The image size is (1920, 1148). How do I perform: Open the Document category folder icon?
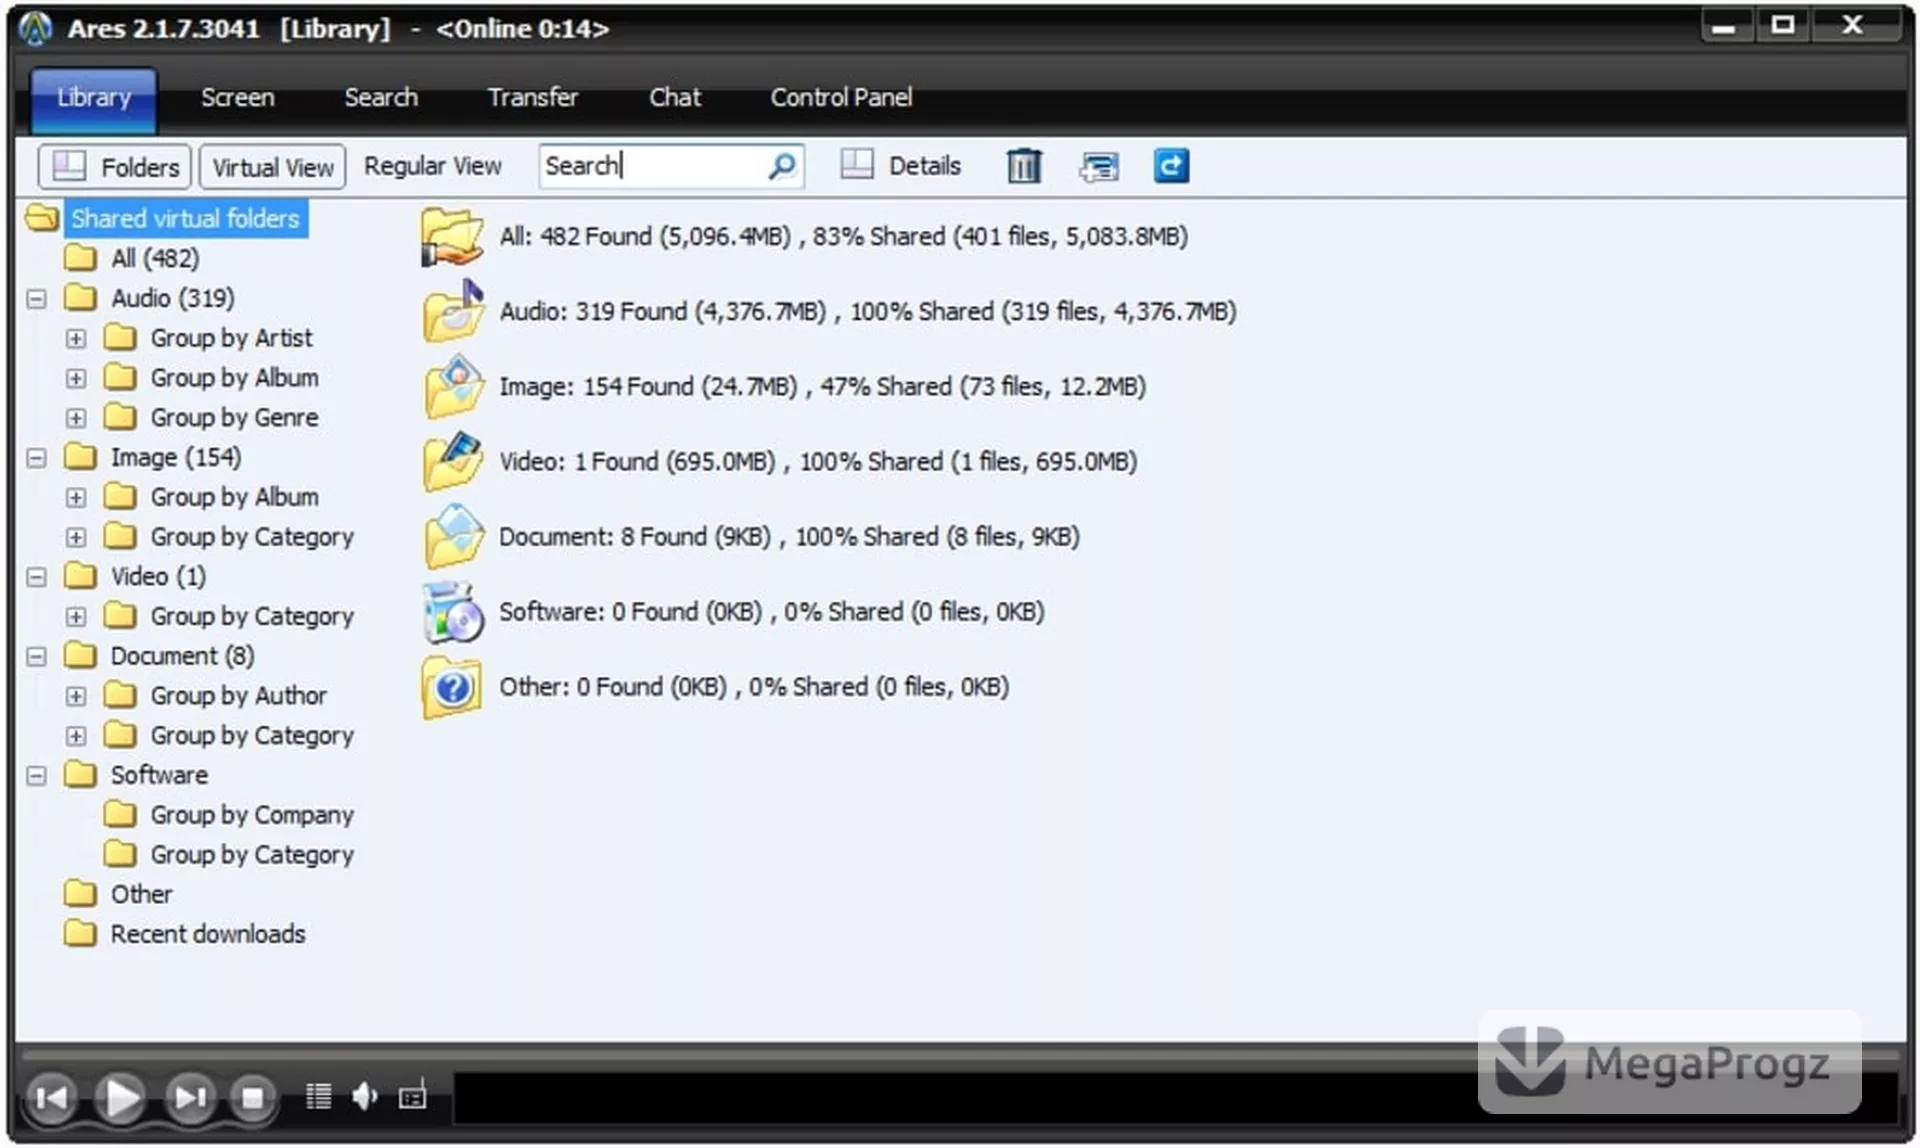453,536
